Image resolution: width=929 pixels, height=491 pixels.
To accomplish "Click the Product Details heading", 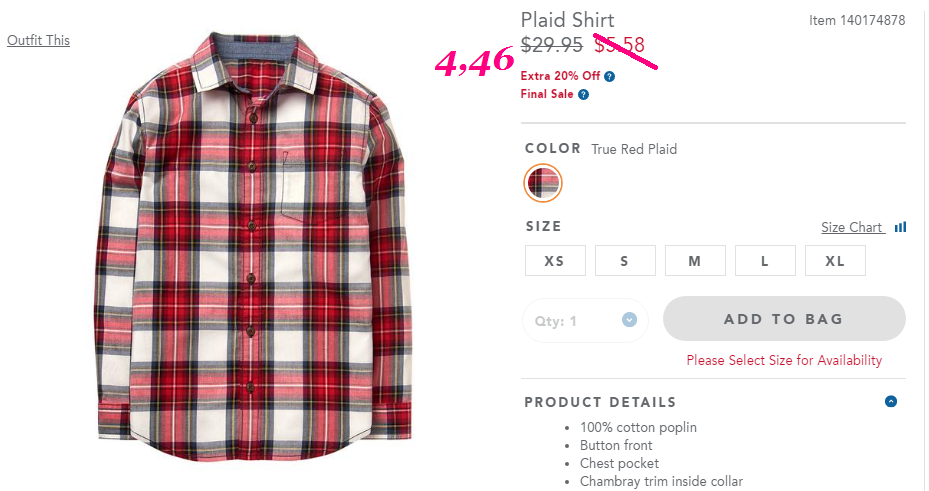I will tap(600, 402).
